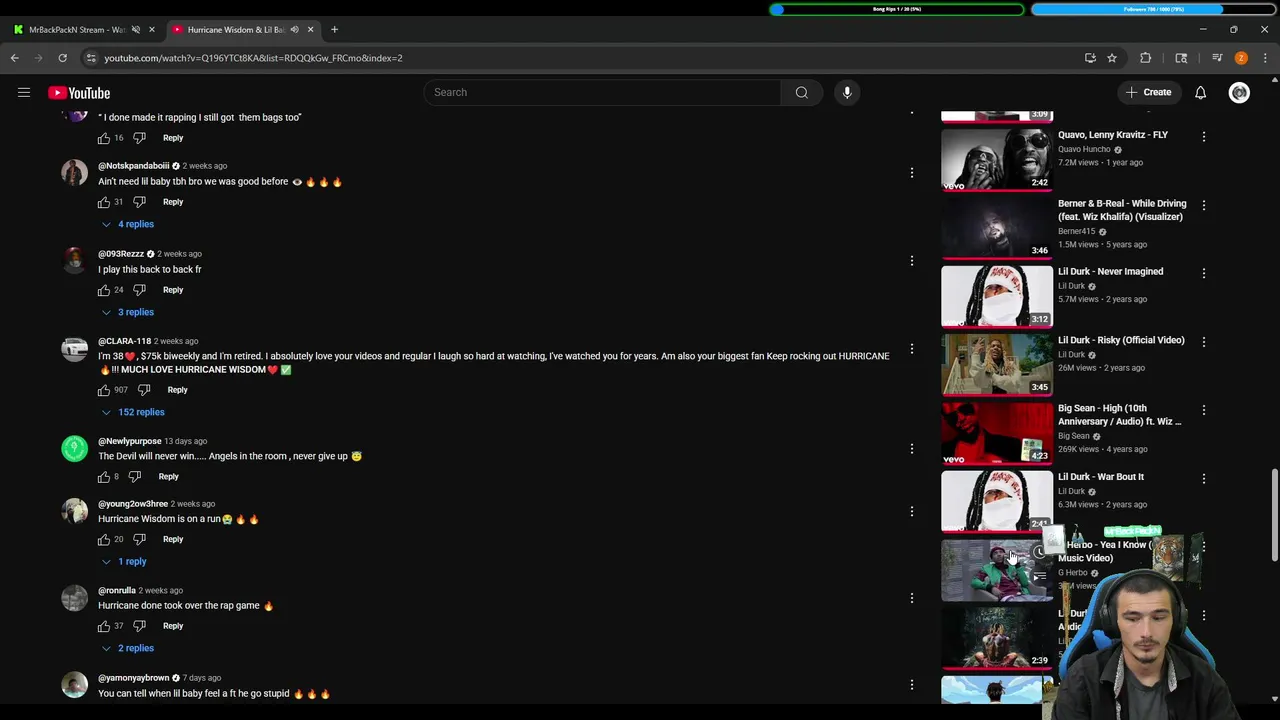Expand 152 replies under @CLARA-118
Viewport: 1280px width, 720px height.
[133, 412]
